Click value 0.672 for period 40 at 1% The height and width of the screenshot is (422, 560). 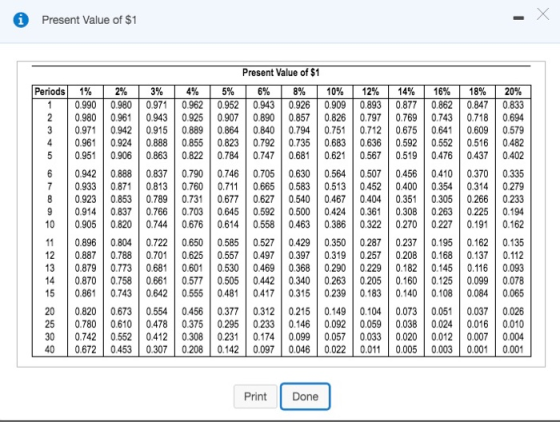pos(85,350)
